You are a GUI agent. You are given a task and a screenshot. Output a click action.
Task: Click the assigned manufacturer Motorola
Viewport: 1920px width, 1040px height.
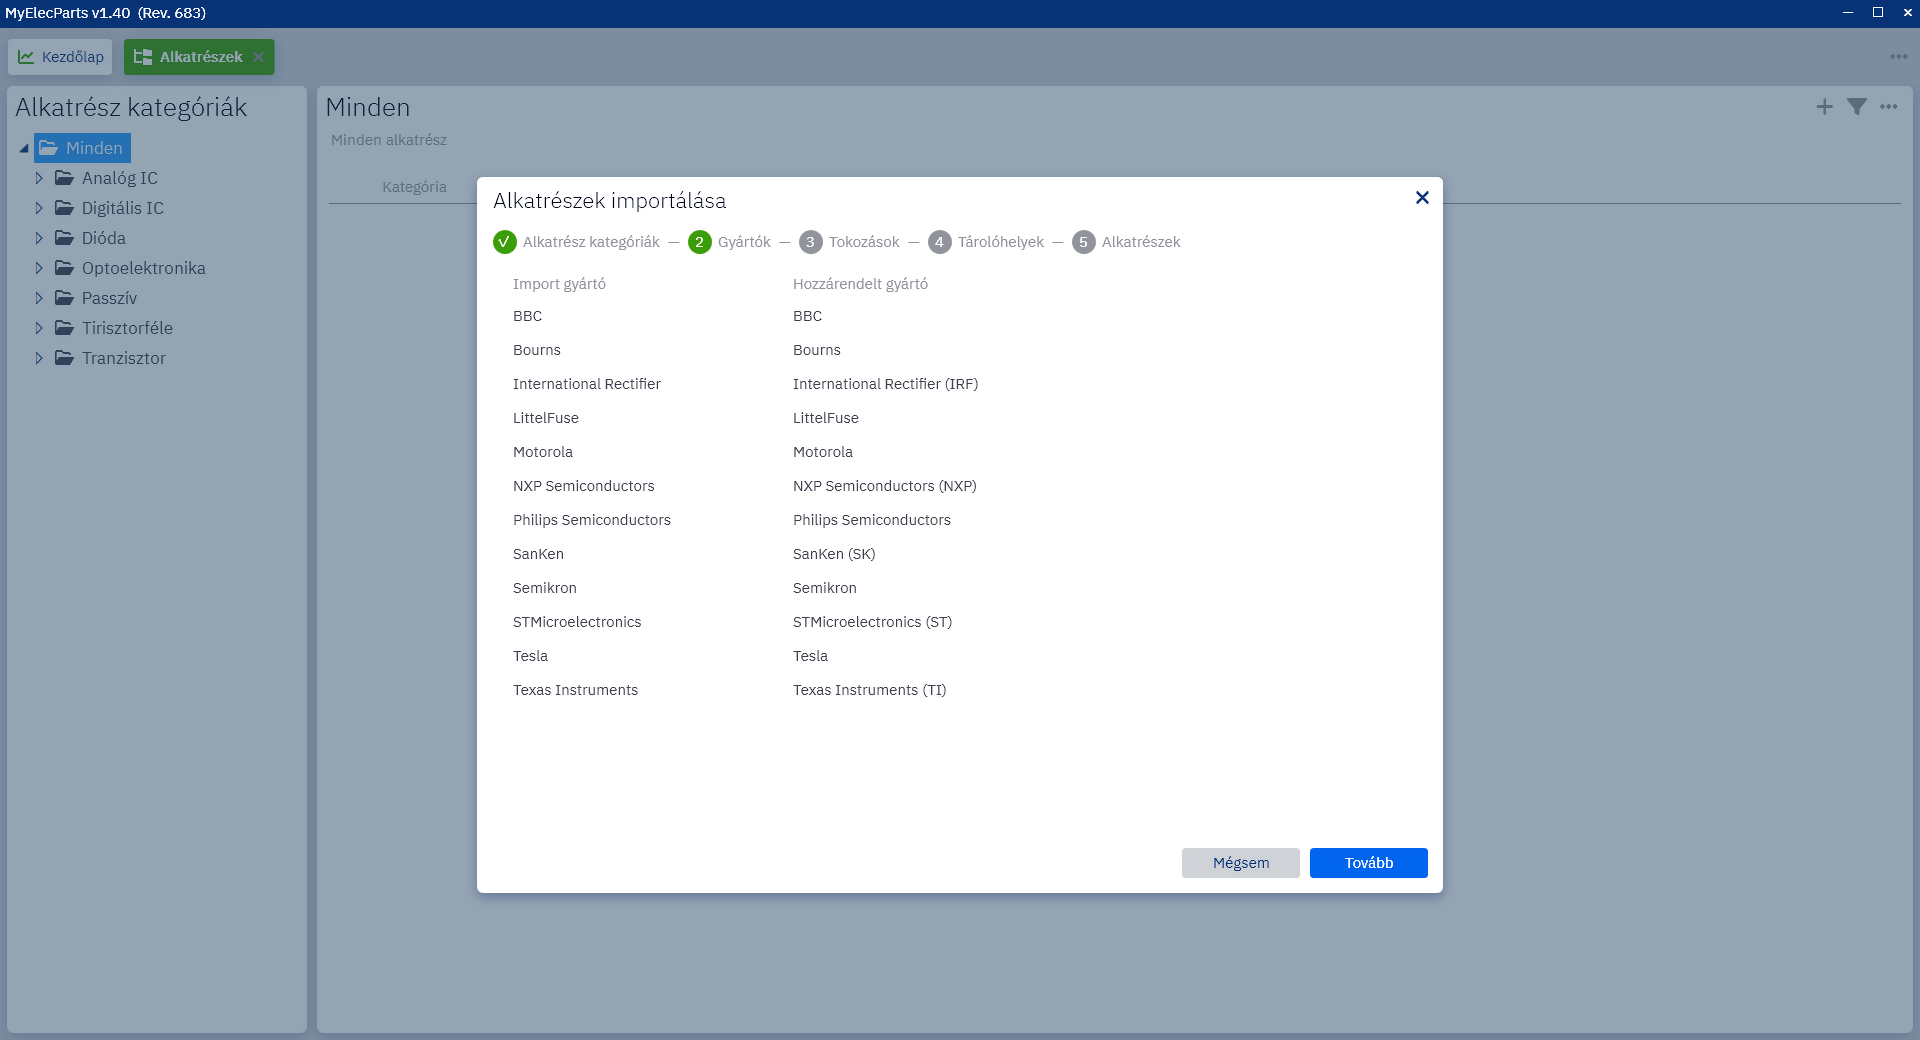click(x=822, y=452)
